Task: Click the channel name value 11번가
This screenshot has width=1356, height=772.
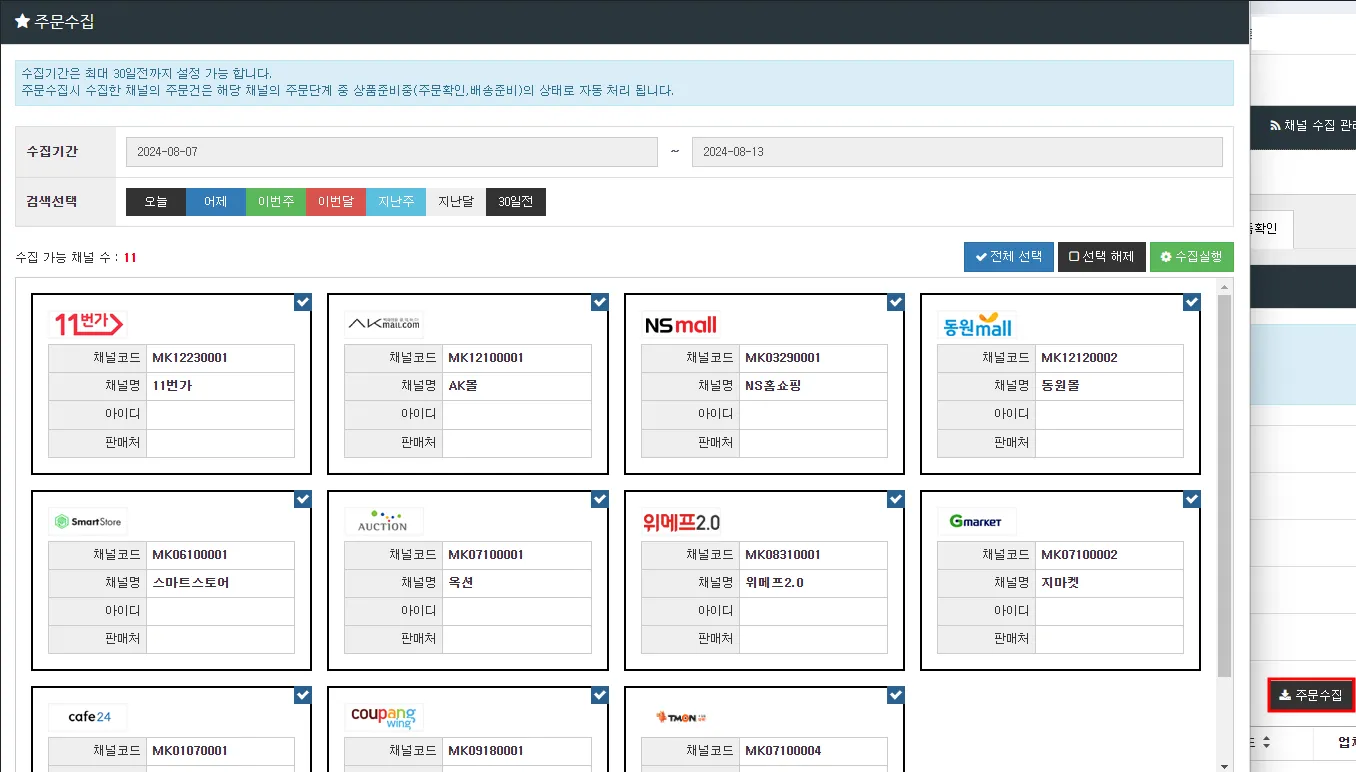Action: click(172, 386)
